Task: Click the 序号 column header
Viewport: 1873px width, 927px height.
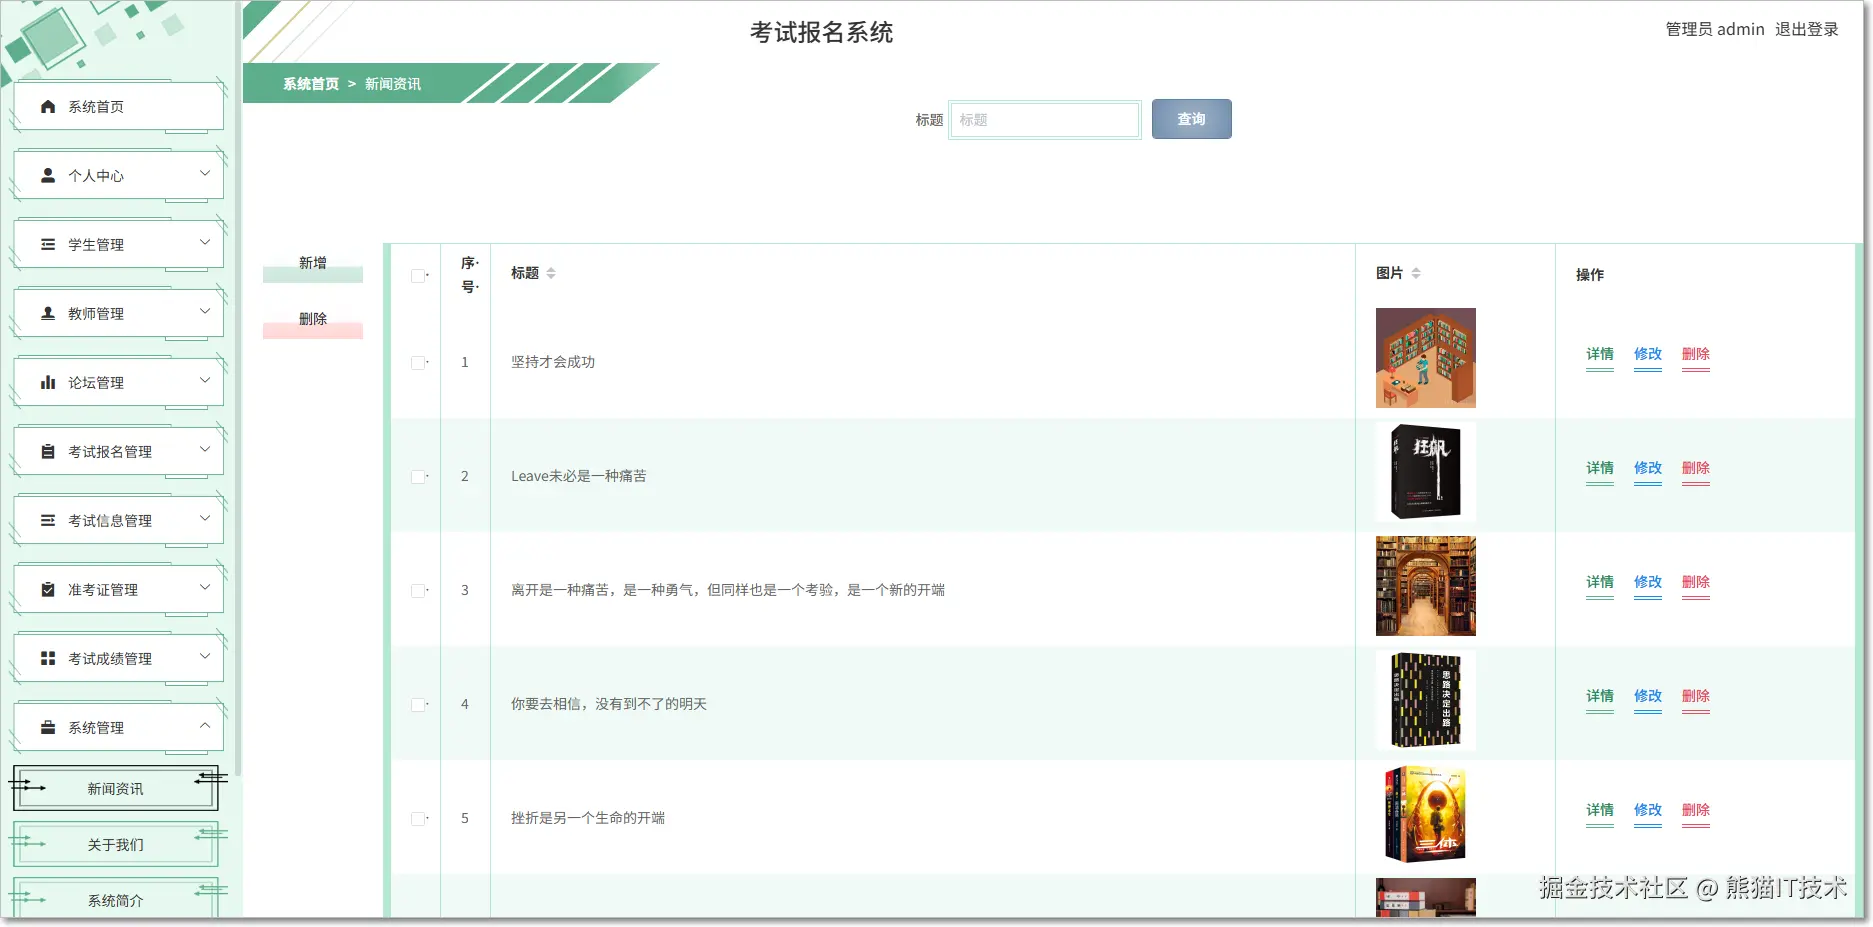Action: click(469, 274)
